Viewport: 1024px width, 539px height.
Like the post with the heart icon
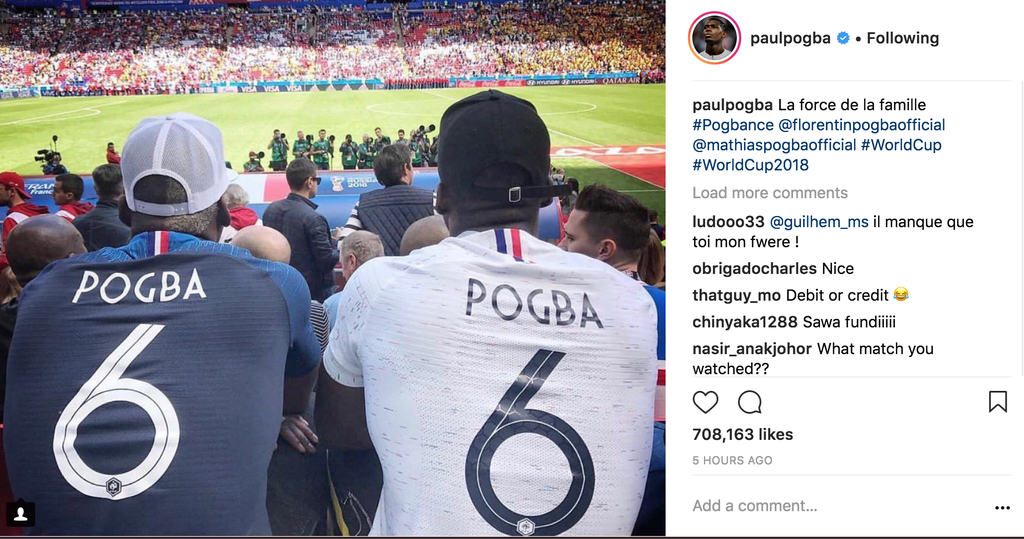coord(705,402)
